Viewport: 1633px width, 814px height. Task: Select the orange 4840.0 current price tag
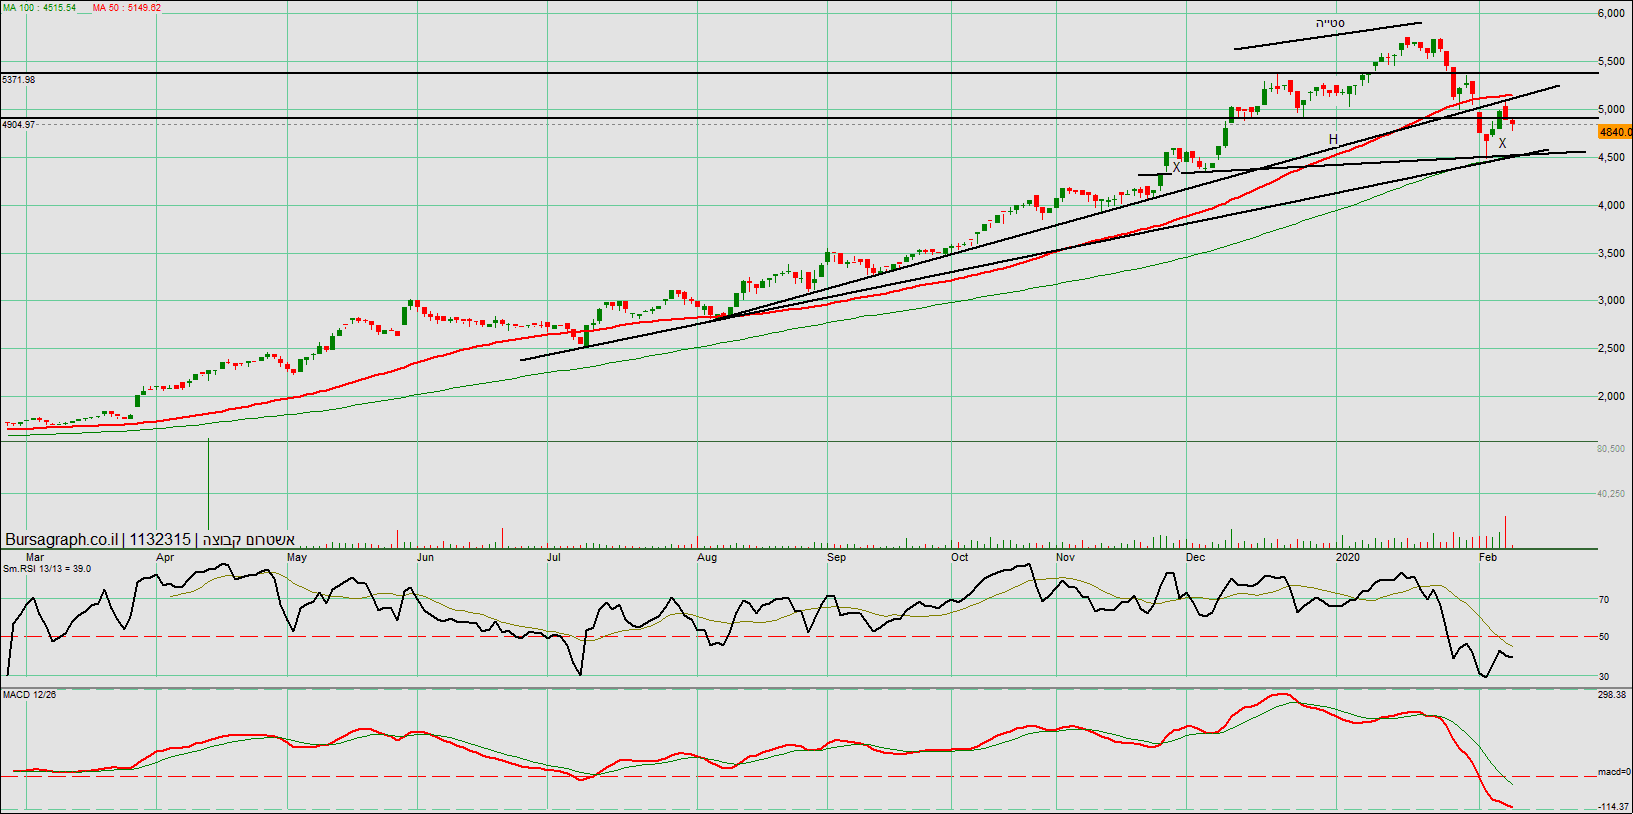[1615, 132]
